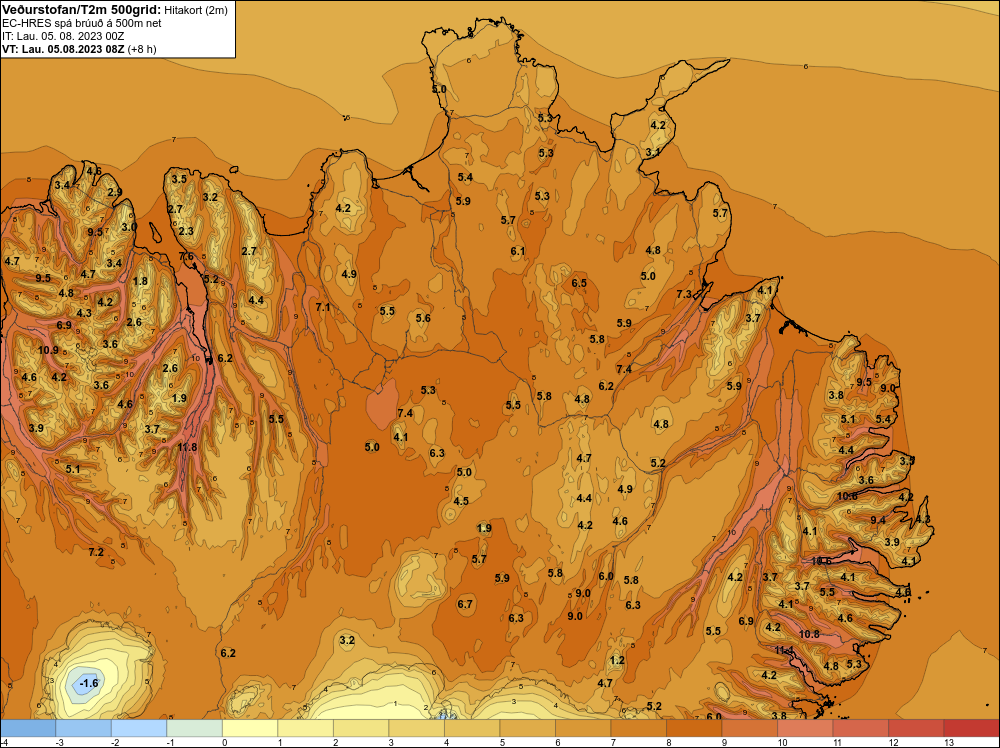Click the 3.0 temperature label
1000x748 pixels.
click(x=129, y=226)
